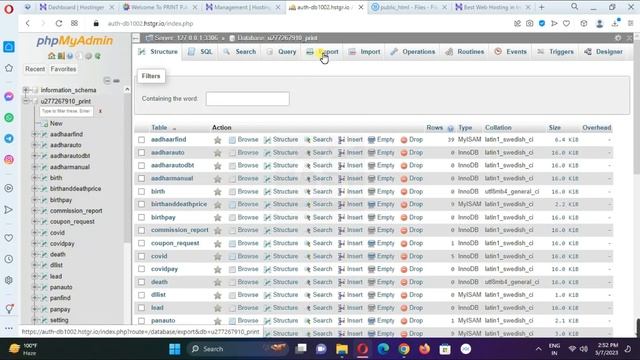Expand birthanddeathprice in navigation tree
The width and height of the screenshot is (640, 360).
[x=35, y=189]
